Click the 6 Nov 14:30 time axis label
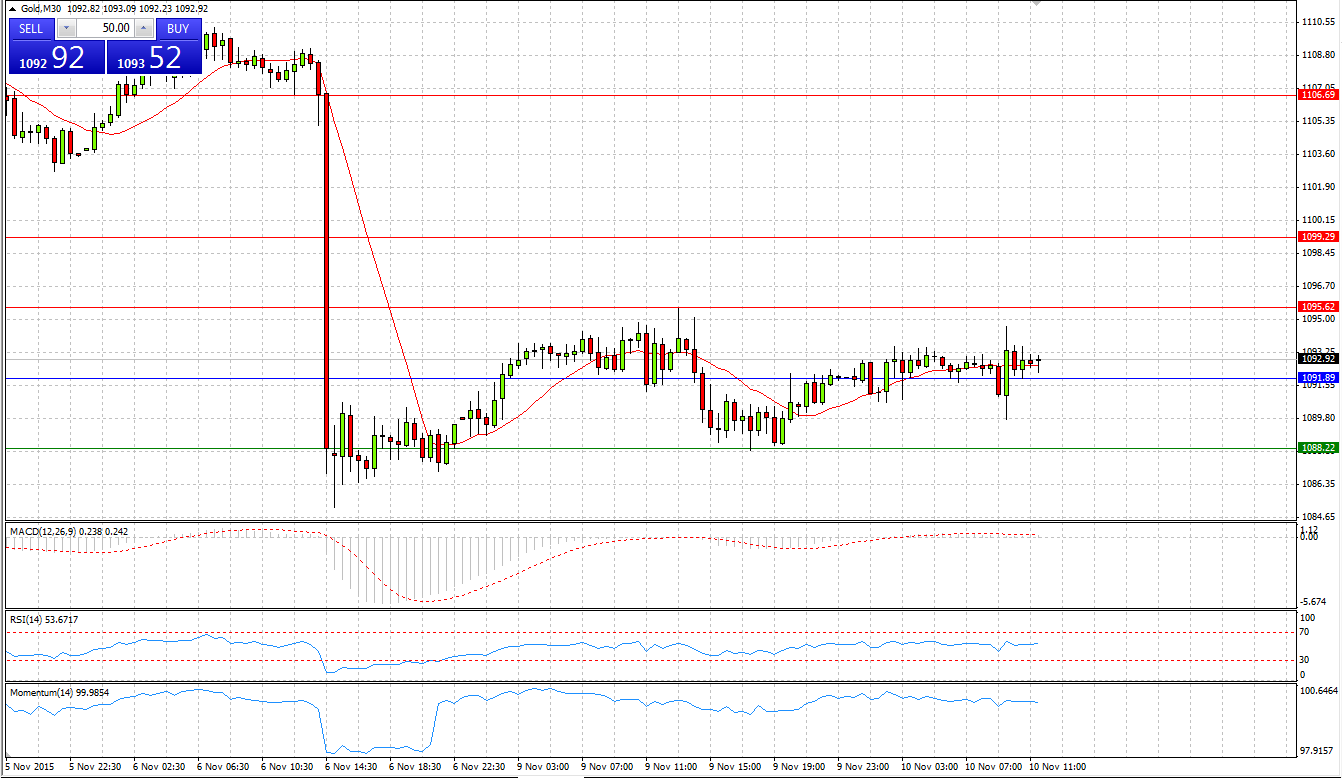Screen dimensions: 1342x778 (351, 767)
